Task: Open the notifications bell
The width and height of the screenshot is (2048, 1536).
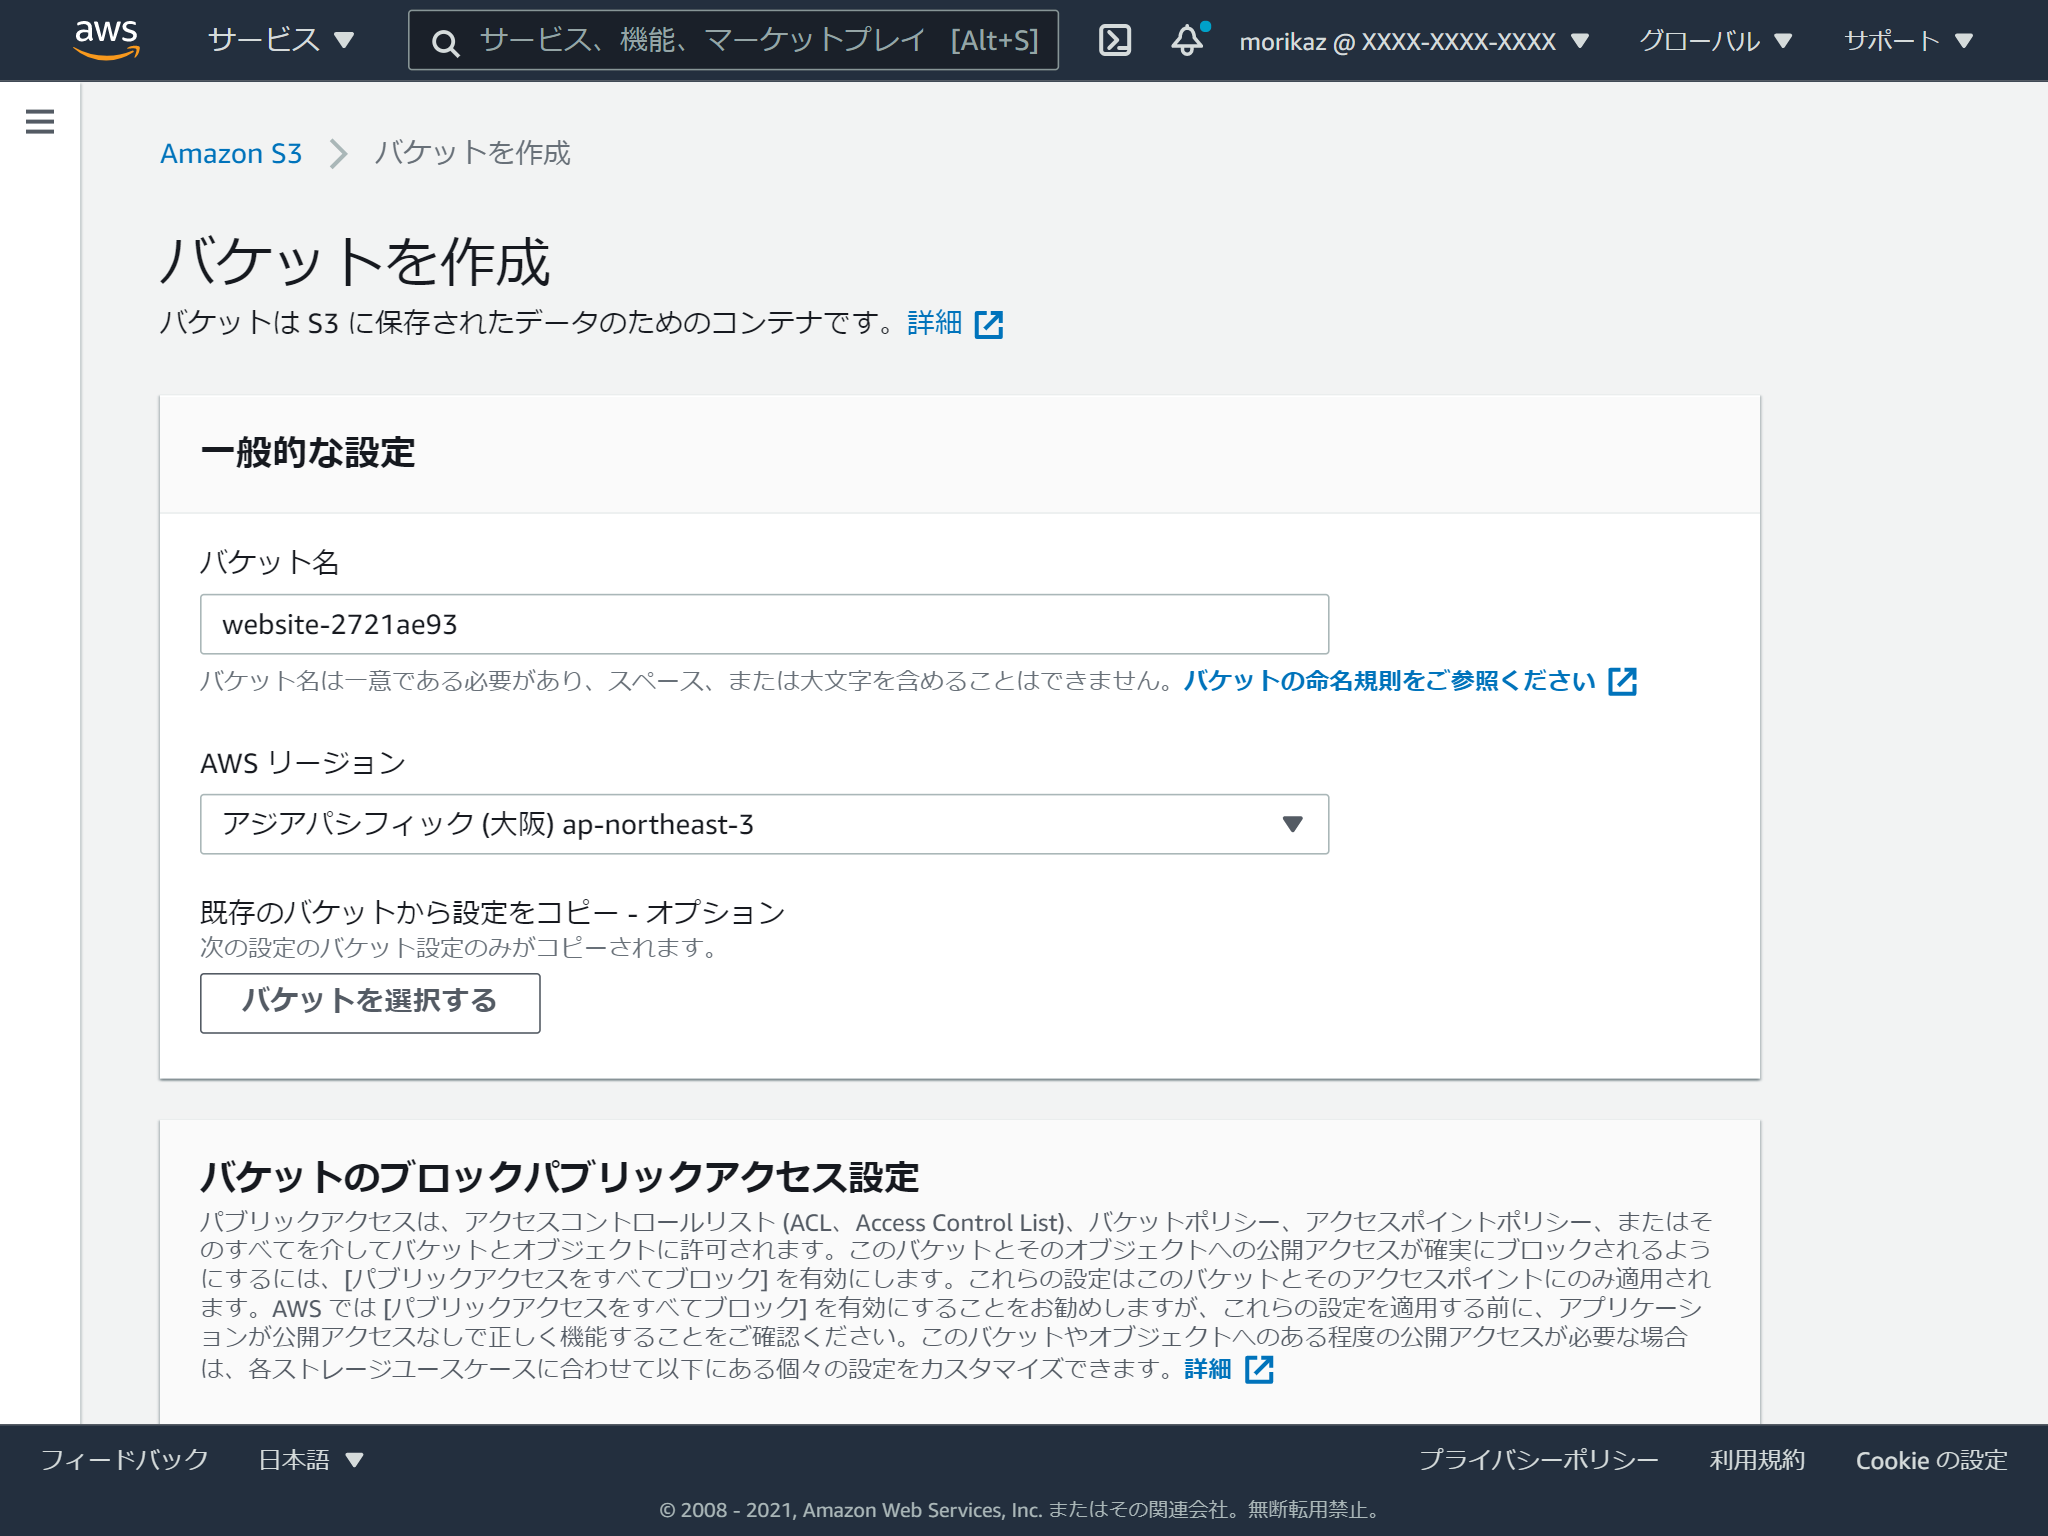Action: tap(1187, 40)
